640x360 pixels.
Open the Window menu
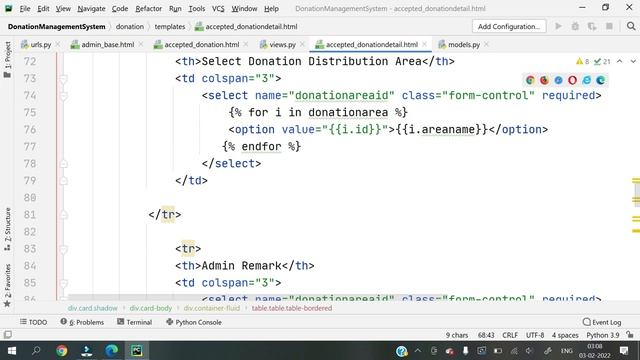244,8
